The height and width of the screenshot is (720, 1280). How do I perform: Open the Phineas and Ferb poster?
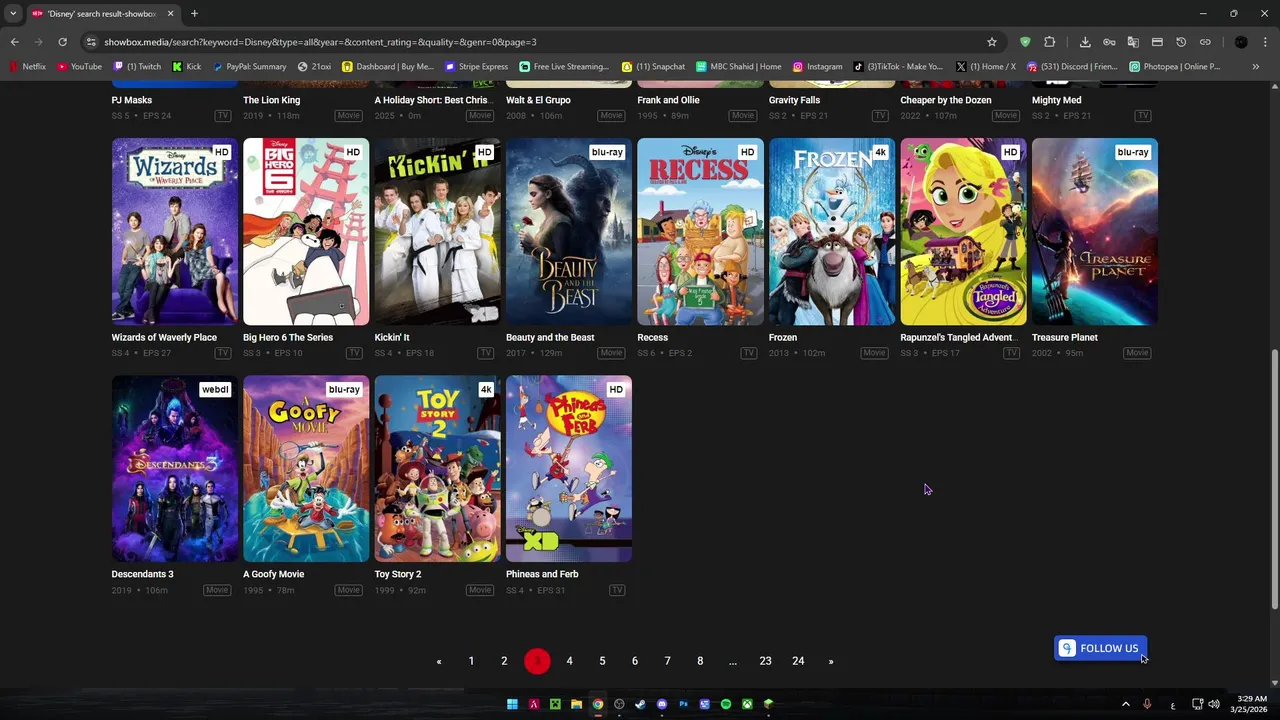(x=569, y=468)
